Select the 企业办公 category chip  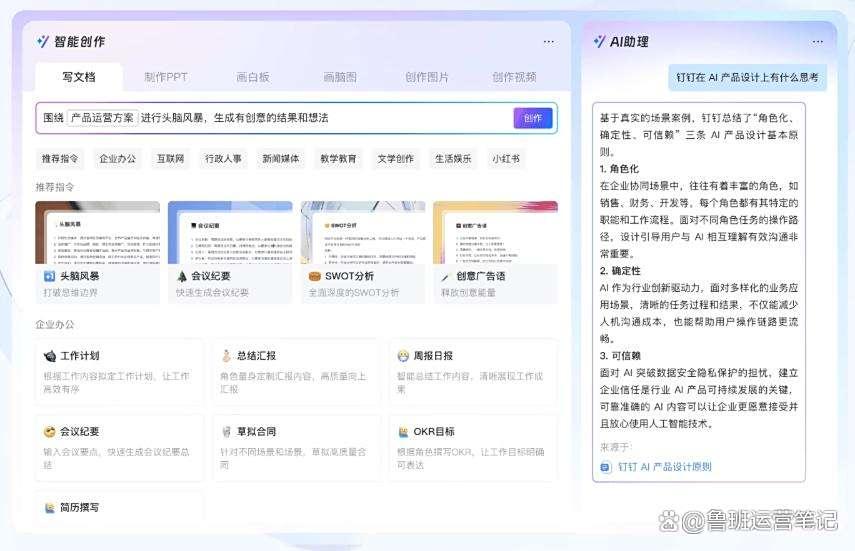tap(117, 159)
